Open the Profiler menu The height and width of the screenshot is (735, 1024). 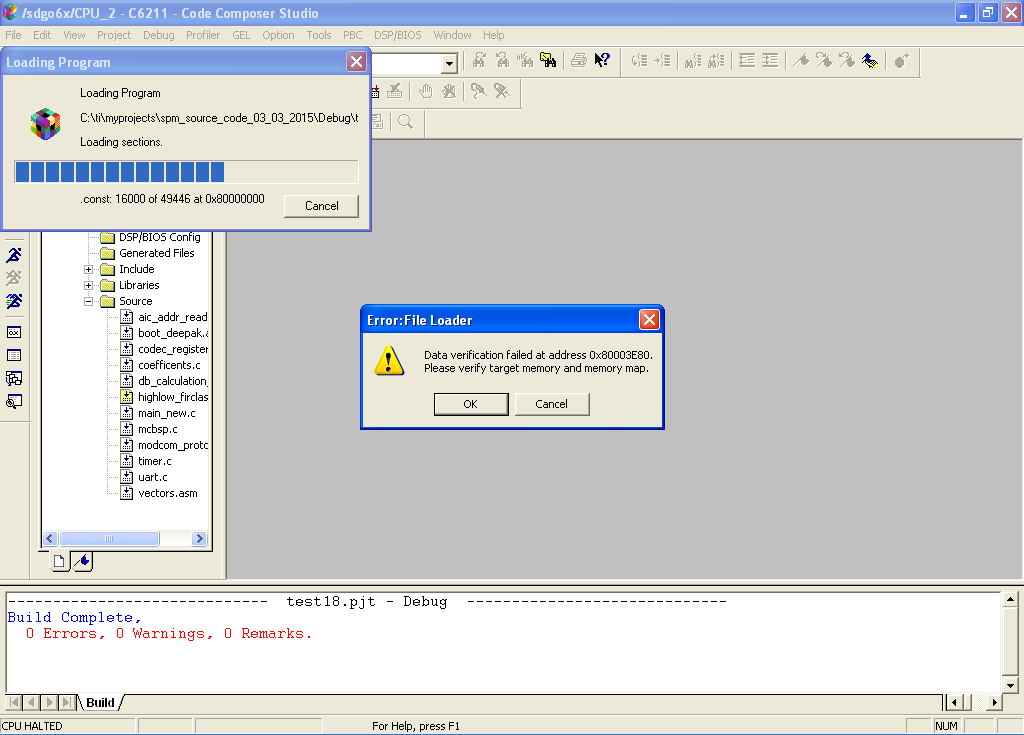point(203,35)
